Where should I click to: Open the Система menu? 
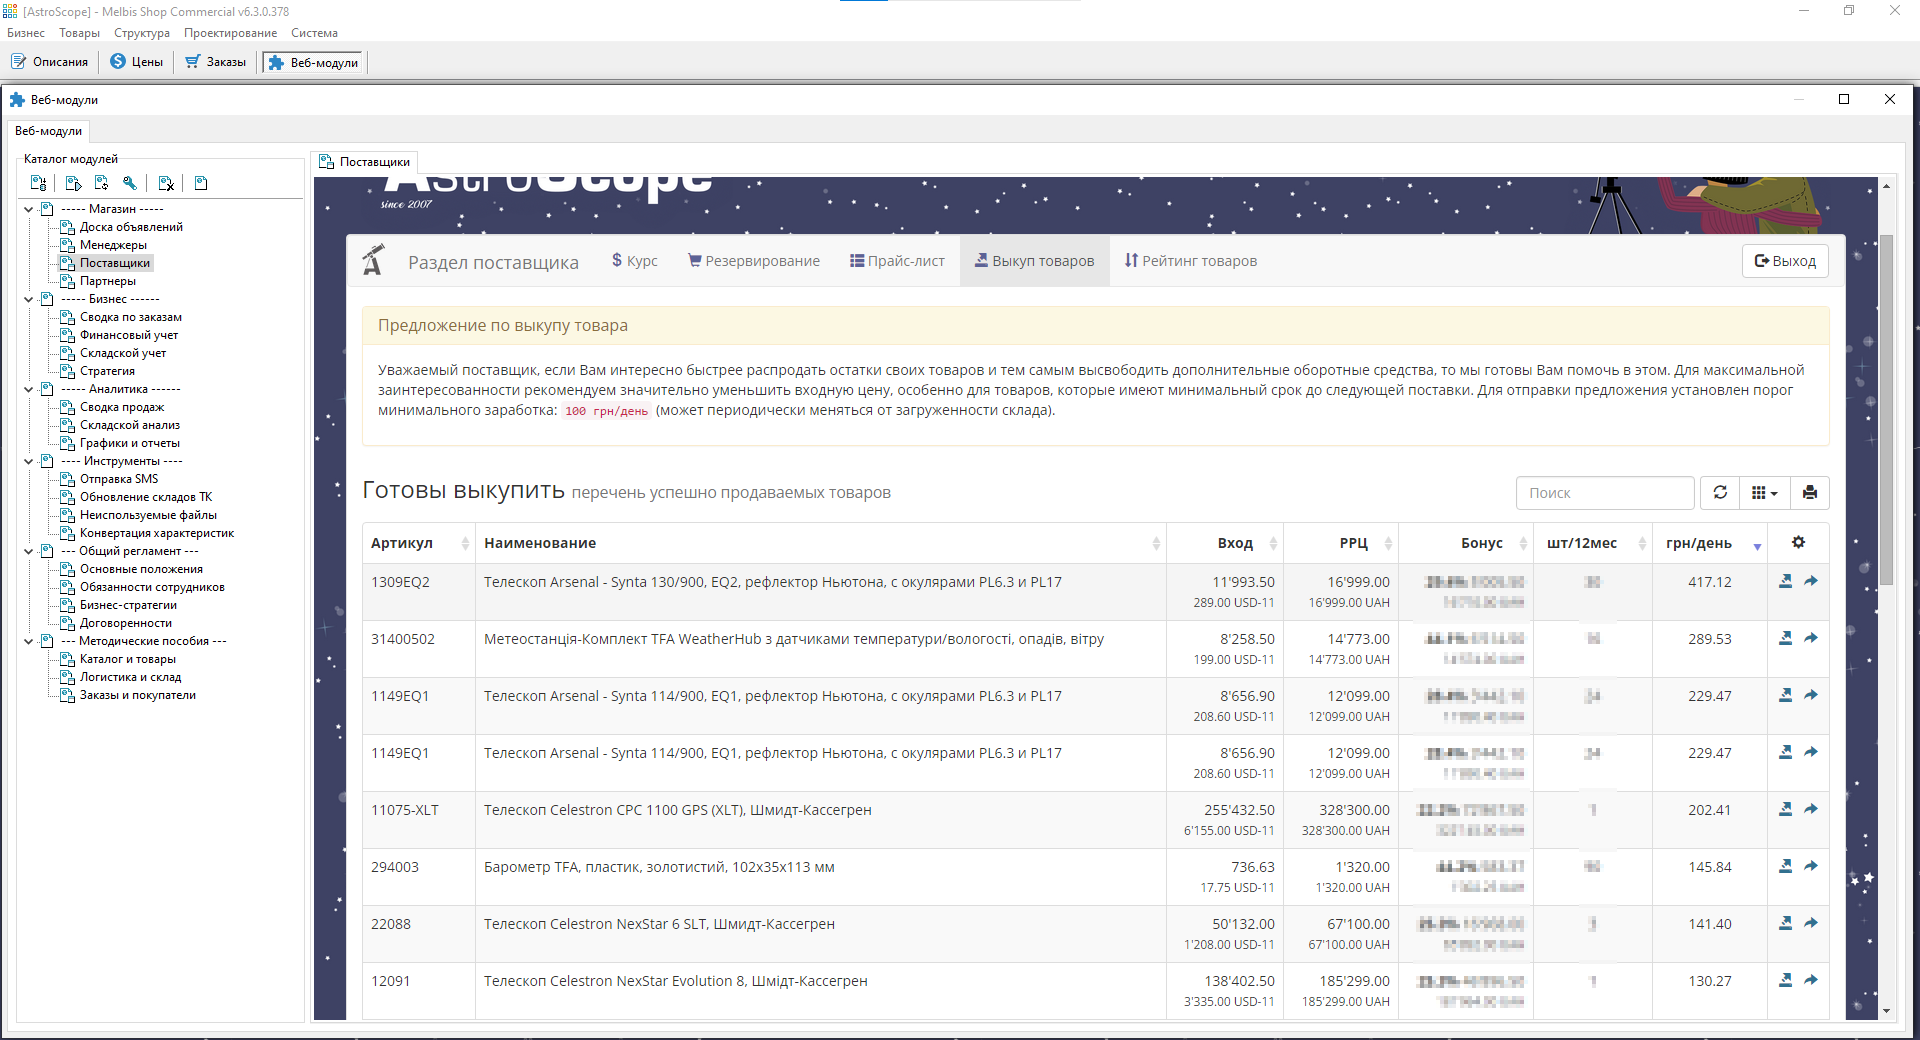tap(314, 33)
